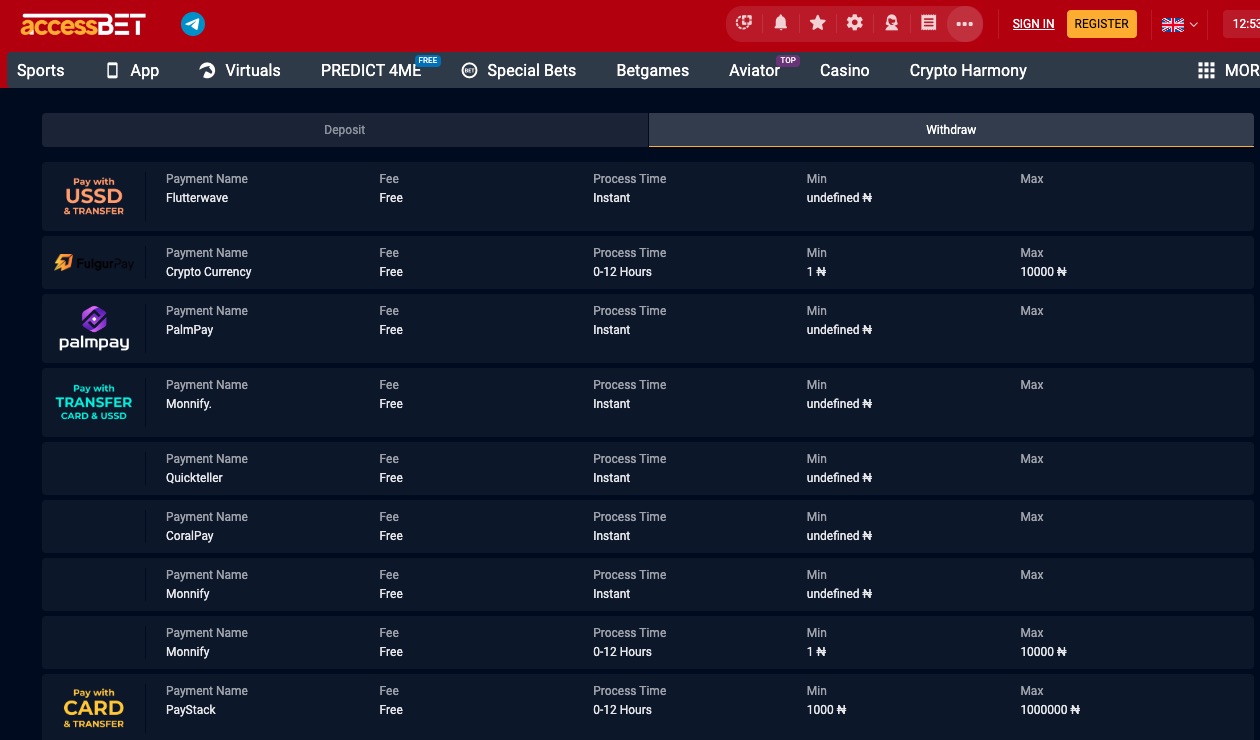This screenshot has height=740, width=1260.
Task: Select the Flutterwave payment name
Action: (197, 198)
